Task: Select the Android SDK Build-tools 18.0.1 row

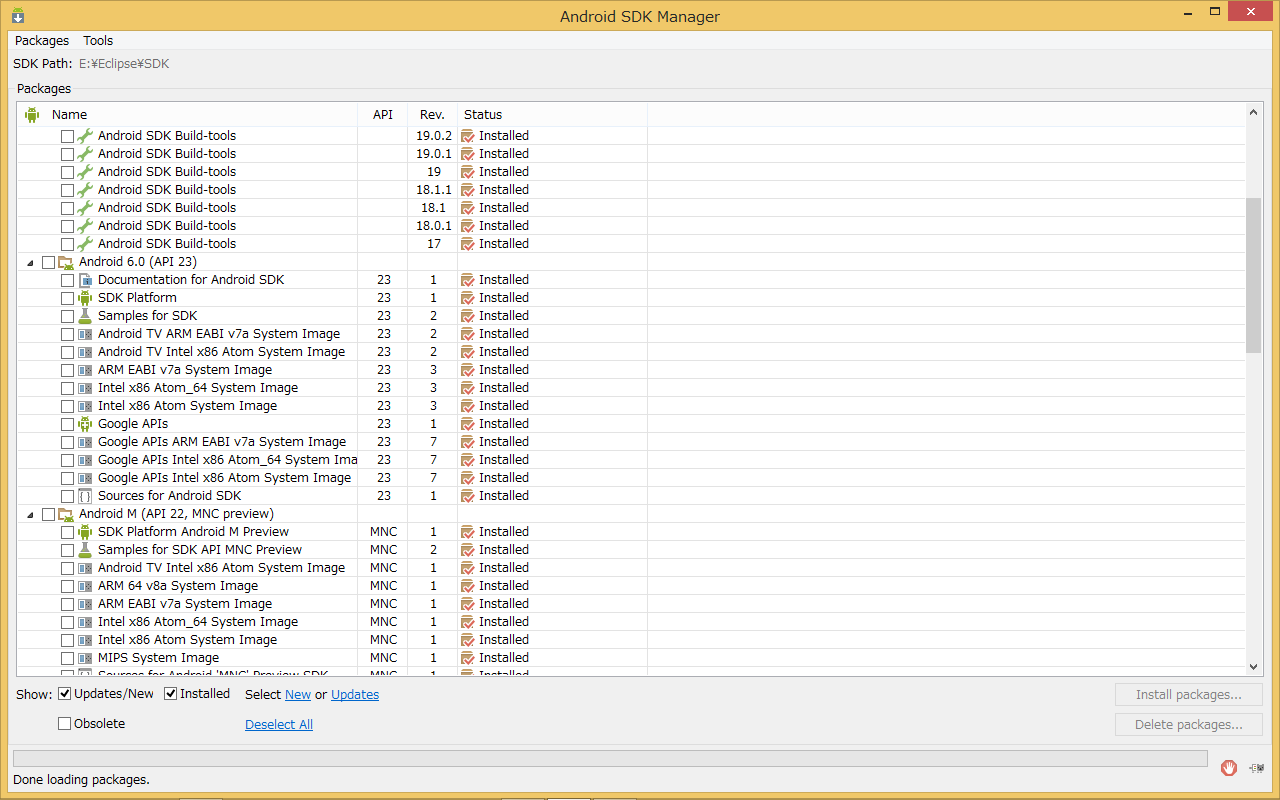Action: [632, 226]
